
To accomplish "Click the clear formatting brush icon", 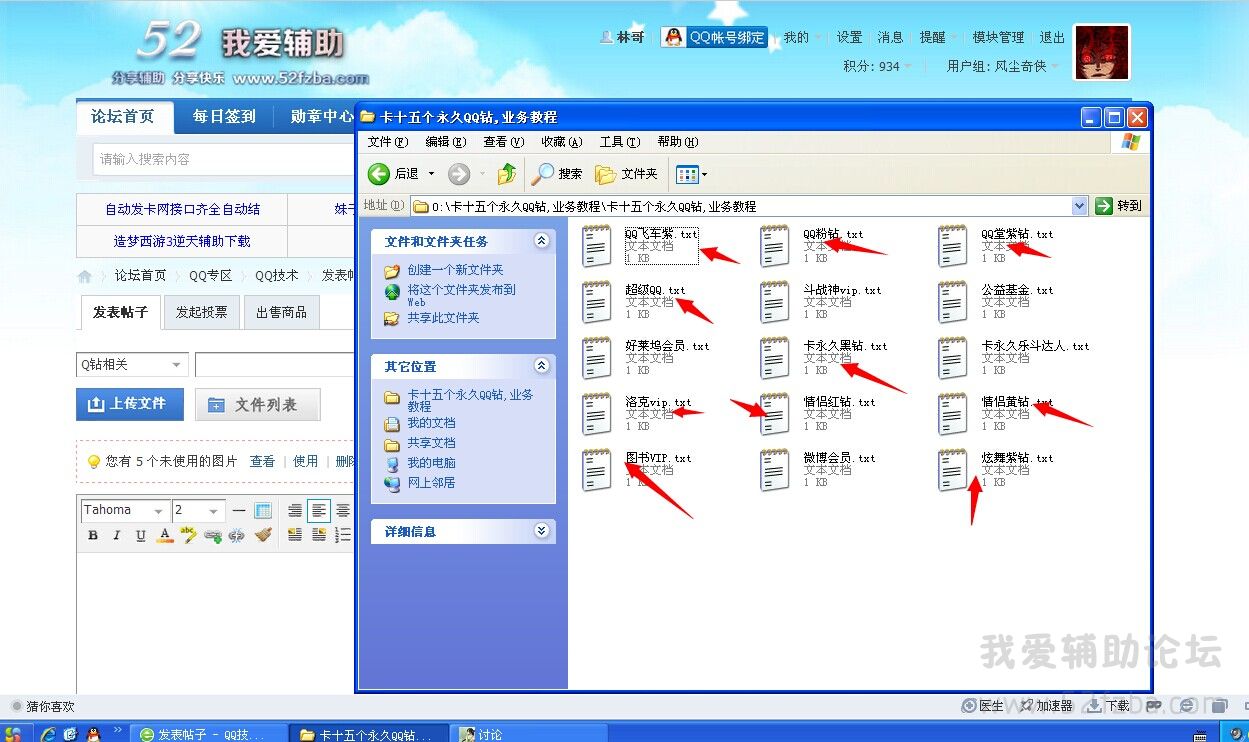I will point(263,536).
